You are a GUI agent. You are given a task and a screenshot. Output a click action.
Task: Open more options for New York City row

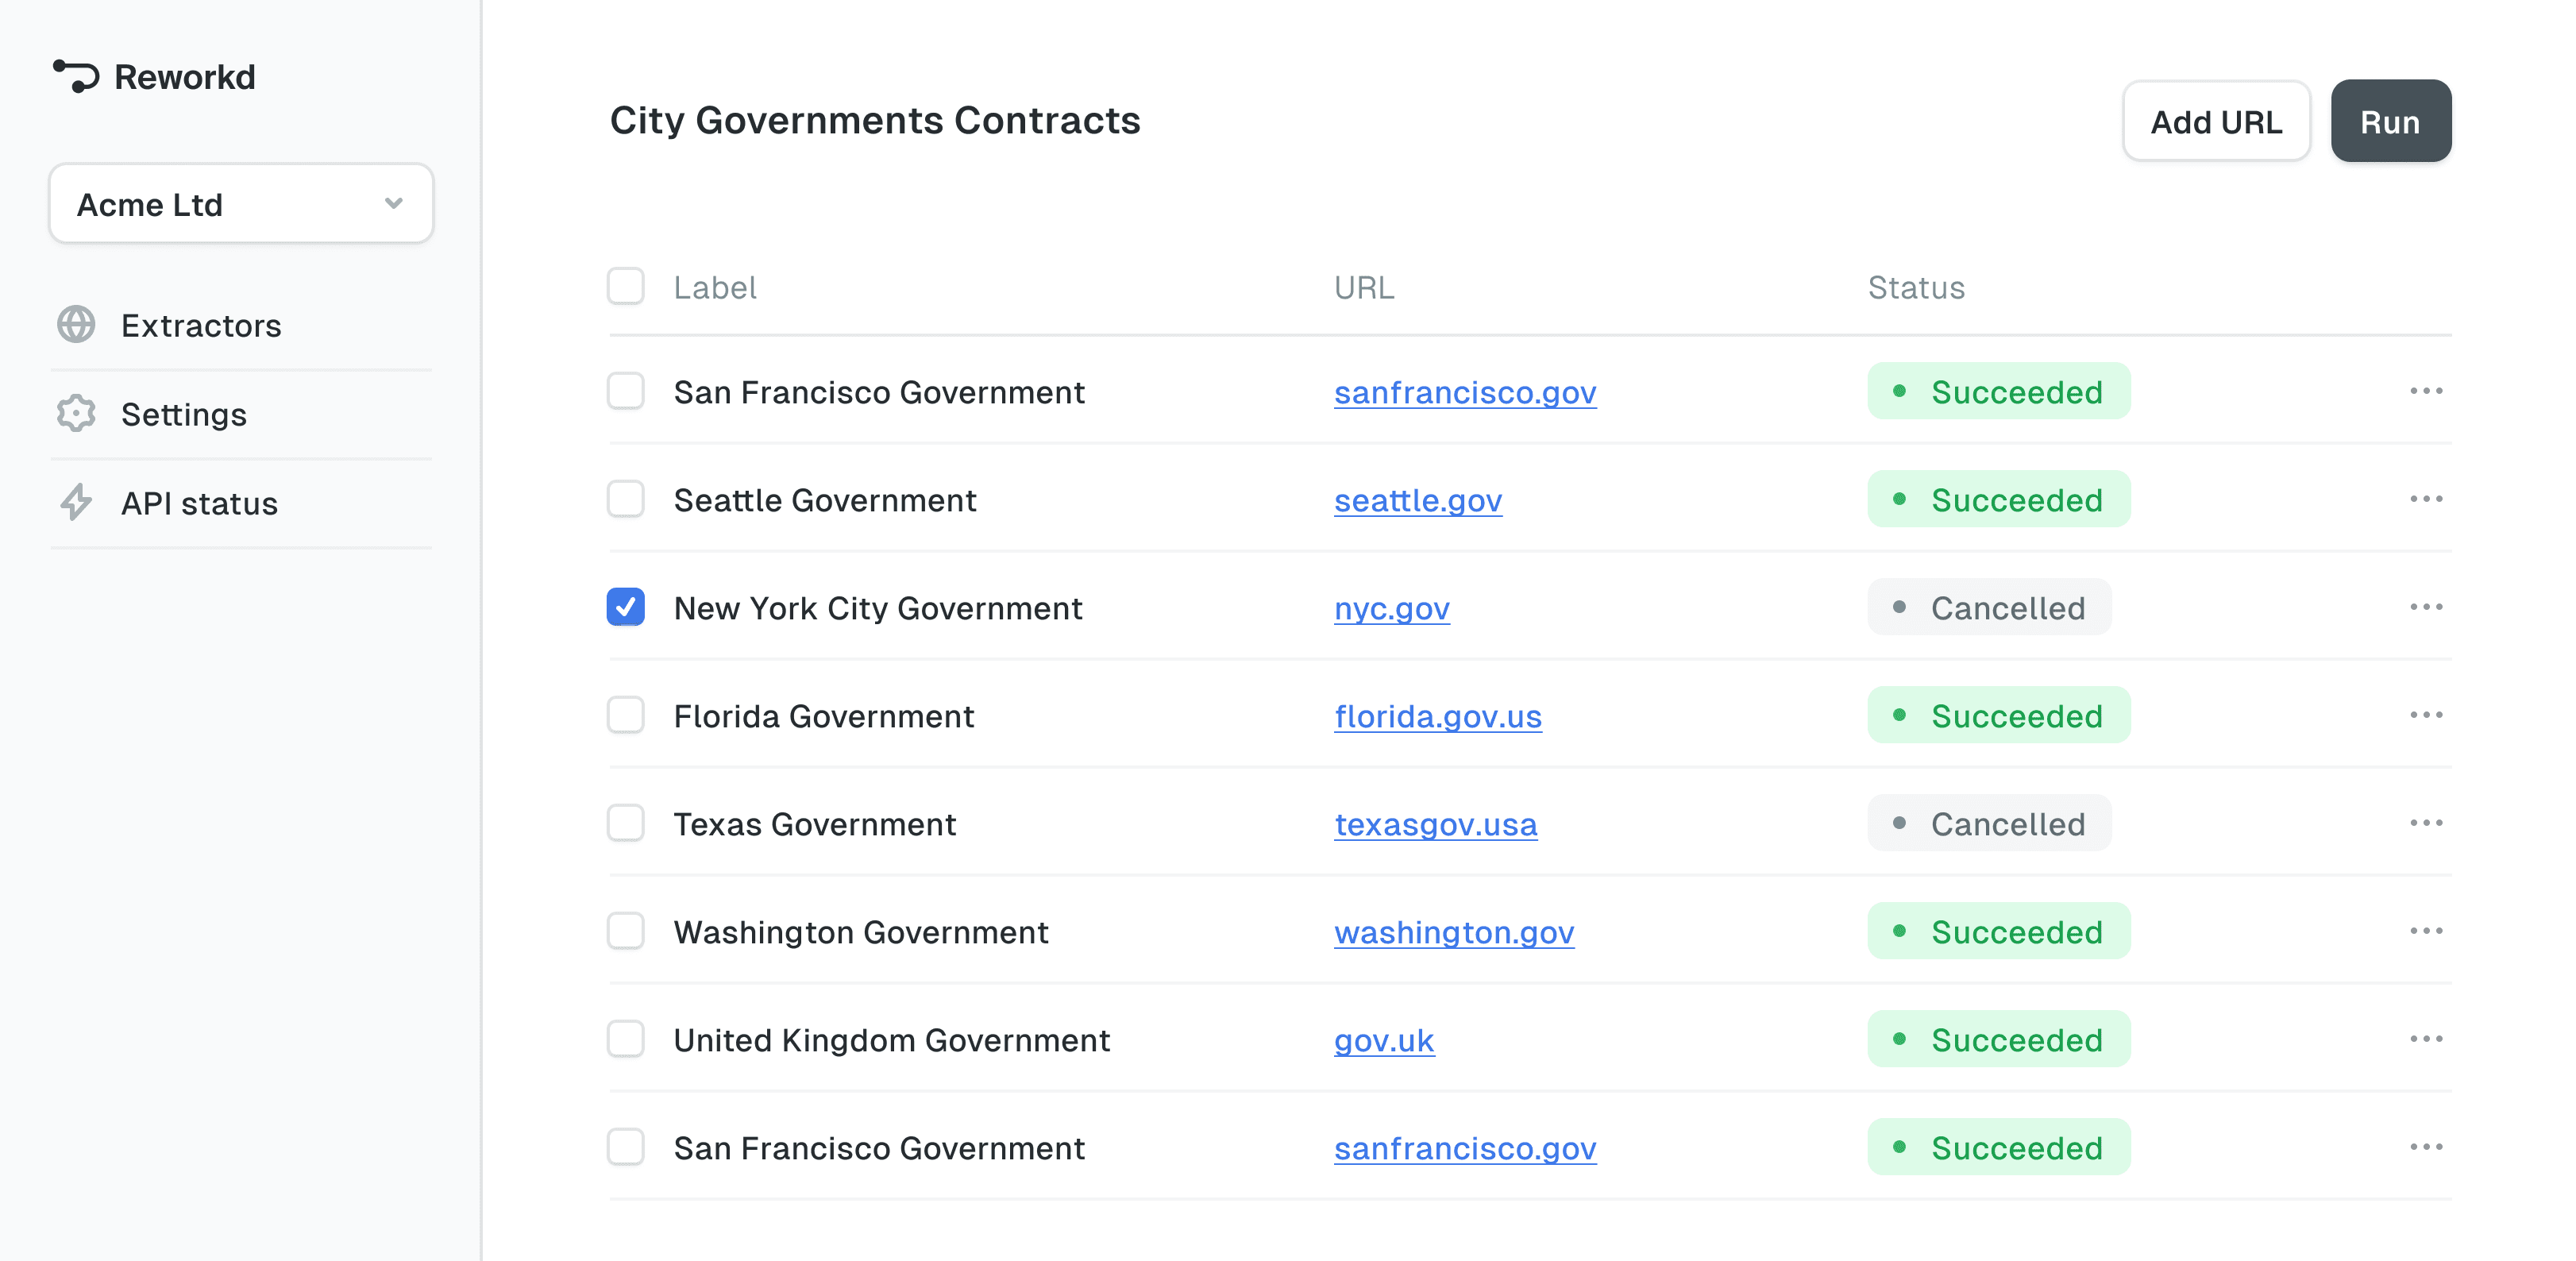pos(2425,607)
